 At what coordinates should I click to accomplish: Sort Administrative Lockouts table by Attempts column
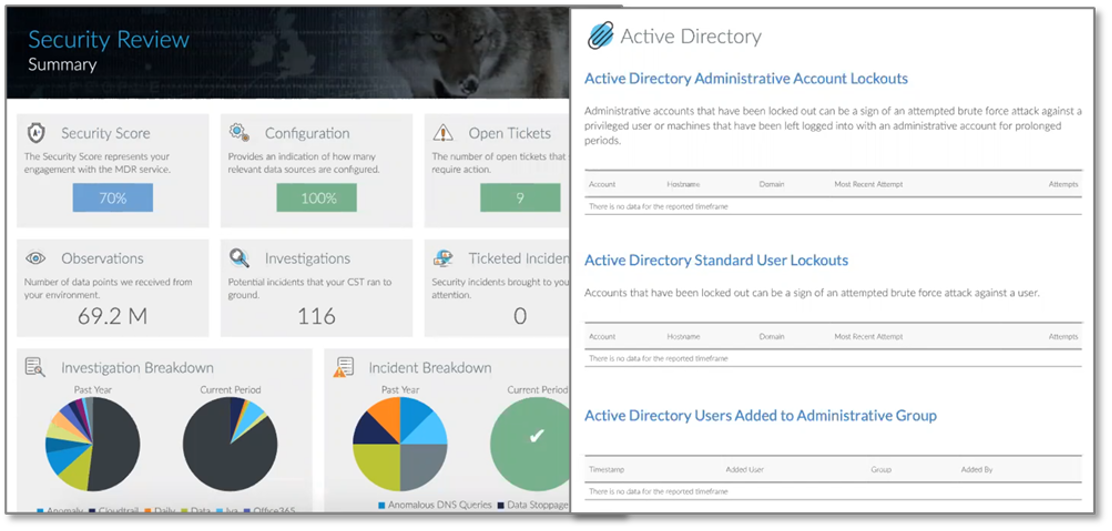(1063, 184)
